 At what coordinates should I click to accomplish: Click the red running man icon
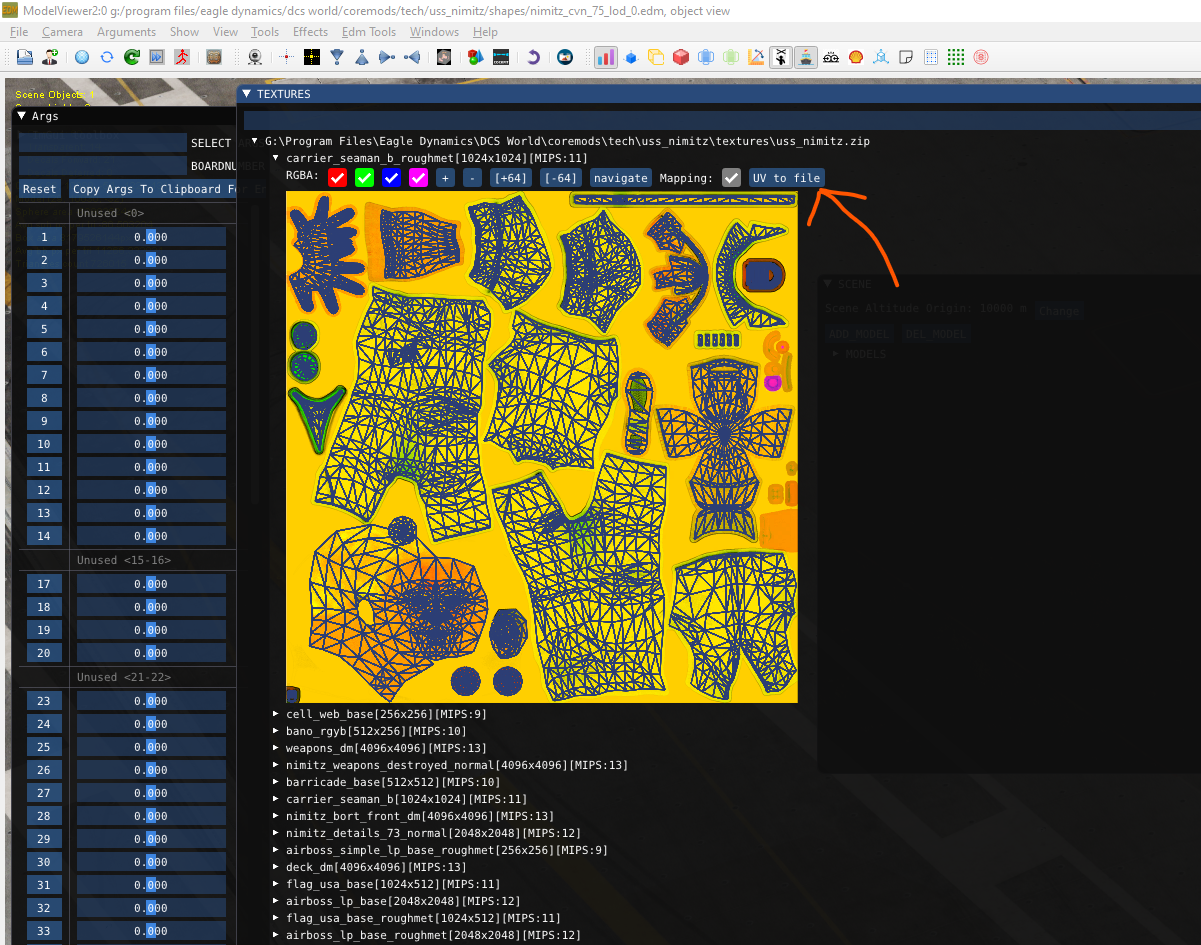click(x=182, y=57)
